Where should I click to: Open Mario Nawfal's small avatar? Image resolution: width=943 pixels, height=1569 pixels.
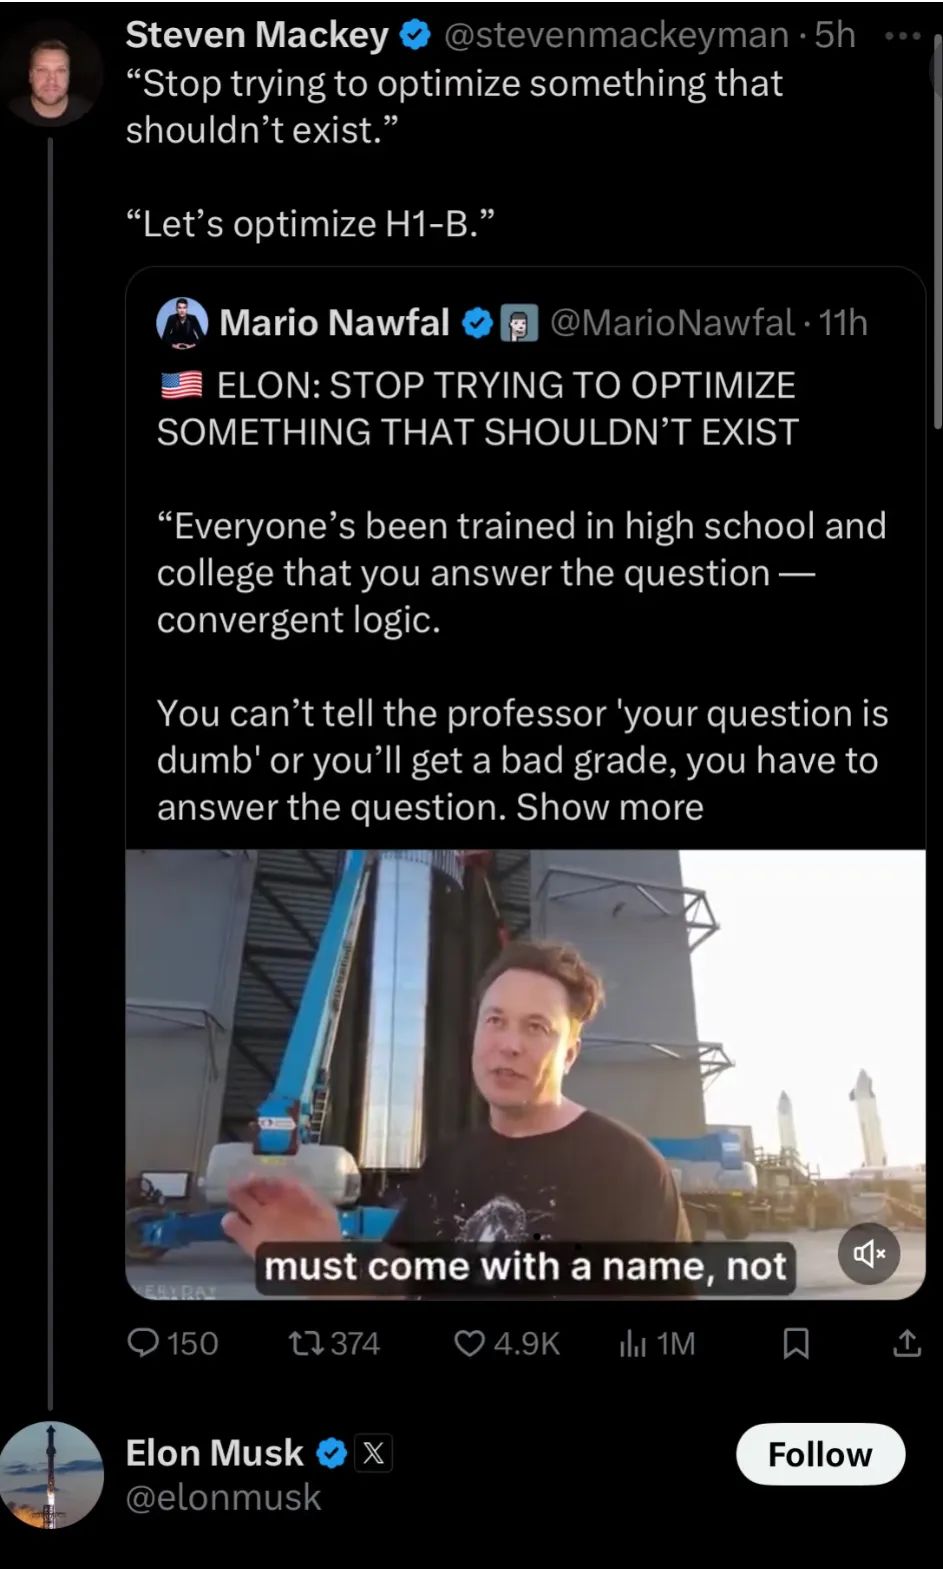pos(182,323)
